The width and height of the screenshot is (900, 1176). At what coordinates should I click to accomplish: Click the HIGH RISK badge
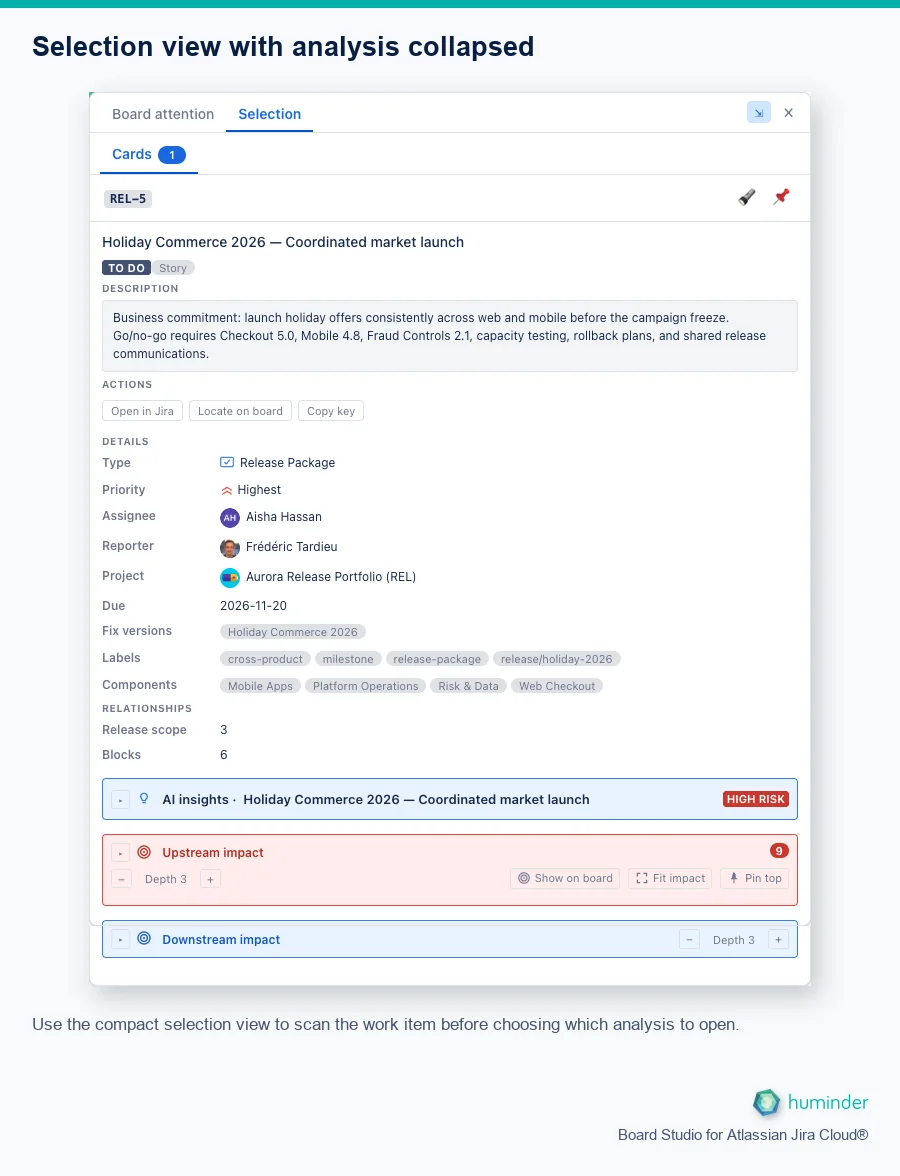[755, 800]
